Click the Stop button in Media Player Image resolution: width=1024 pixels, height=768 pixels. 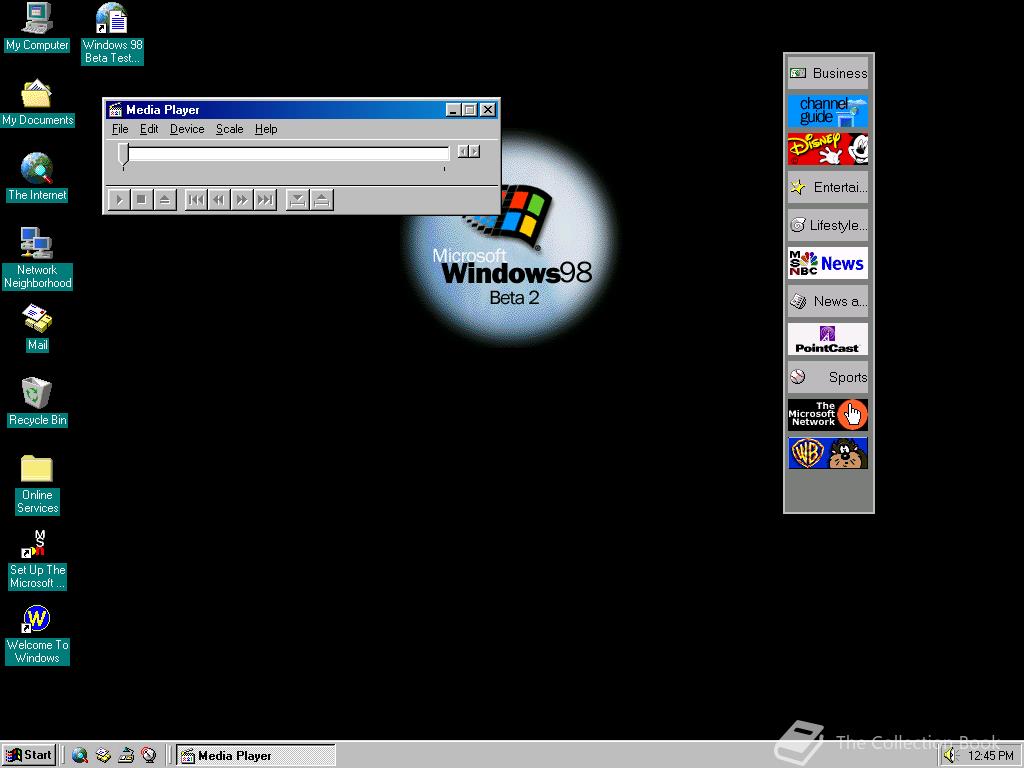coord(142,200)
